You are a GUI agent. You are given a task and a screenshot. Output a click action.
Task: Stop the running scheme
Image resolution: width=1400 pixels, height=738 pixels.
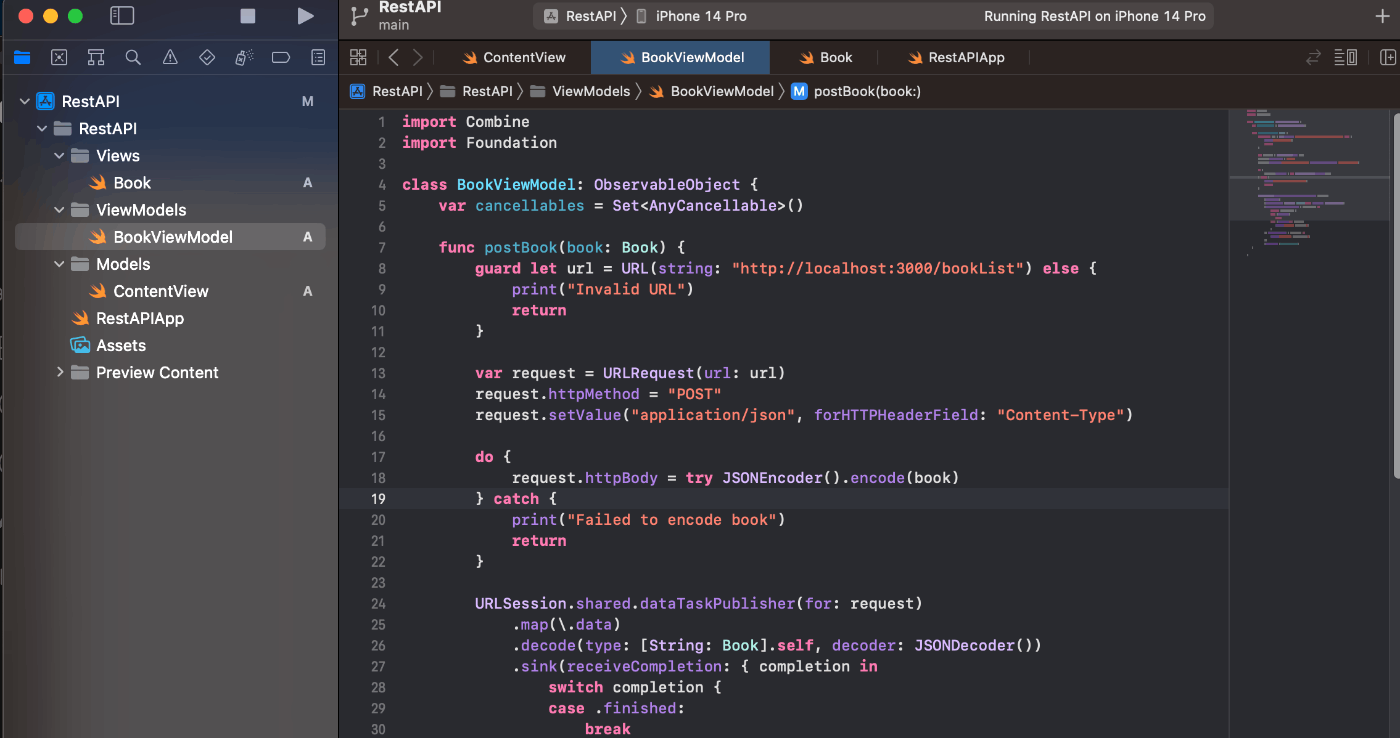pyautogui.click(x=248, y=16)
